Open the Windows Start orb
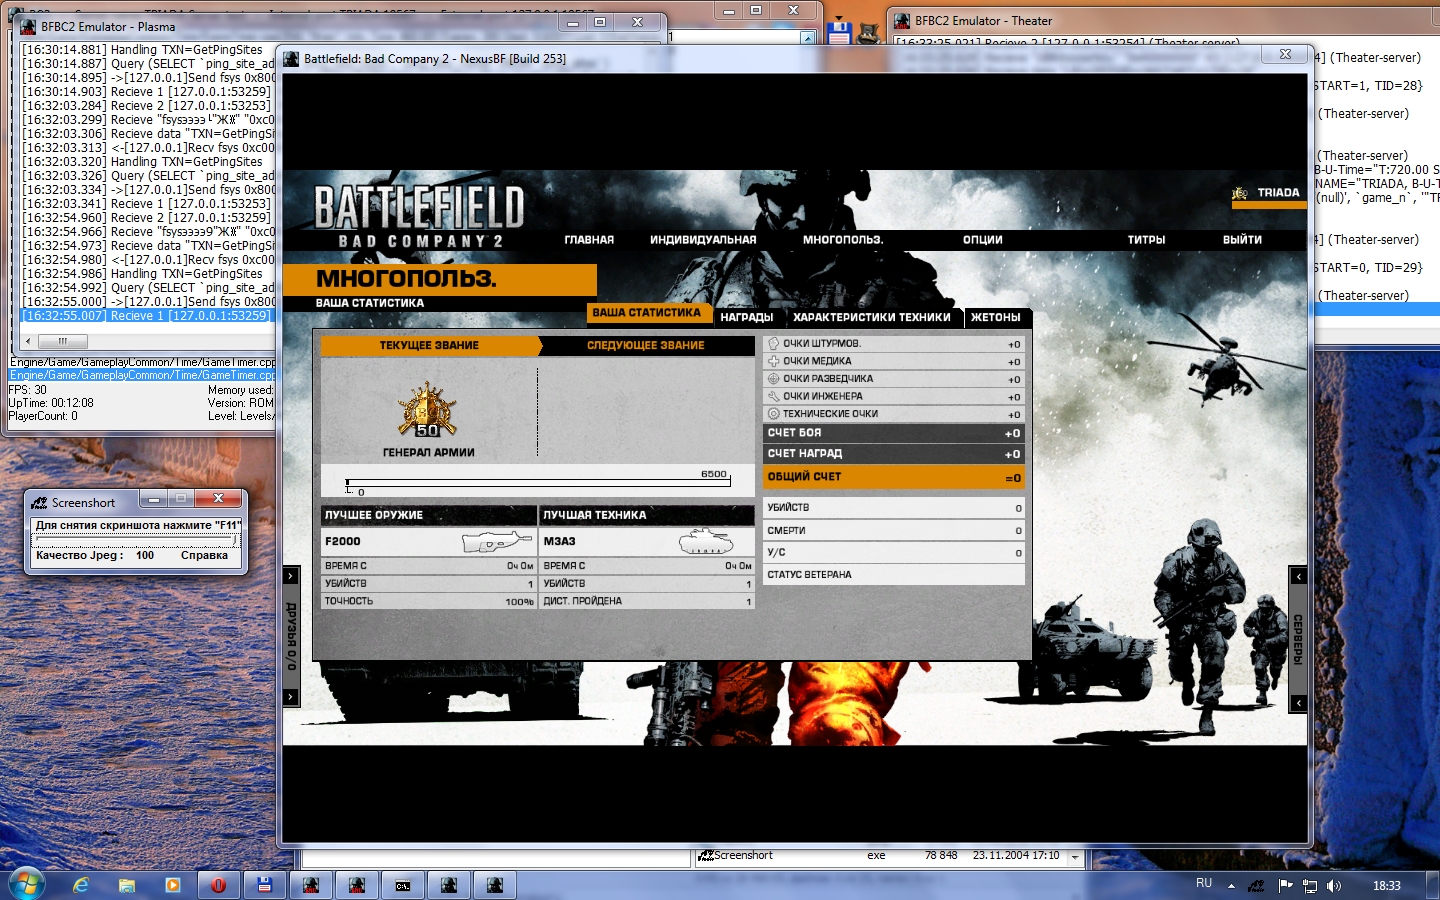Screen dimensions: 1440x900 pos(25,885)
